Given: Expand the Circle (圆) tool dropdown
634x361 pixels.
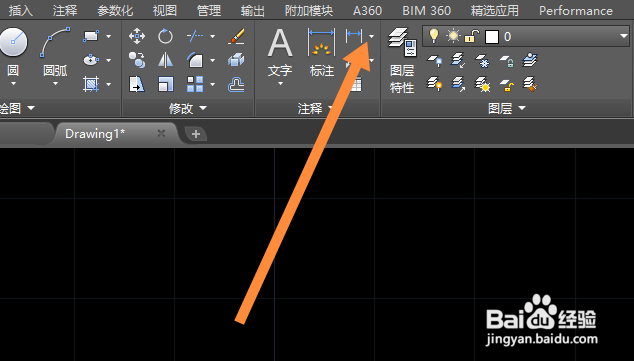Looking at the screenshot, I should point(13,84).
